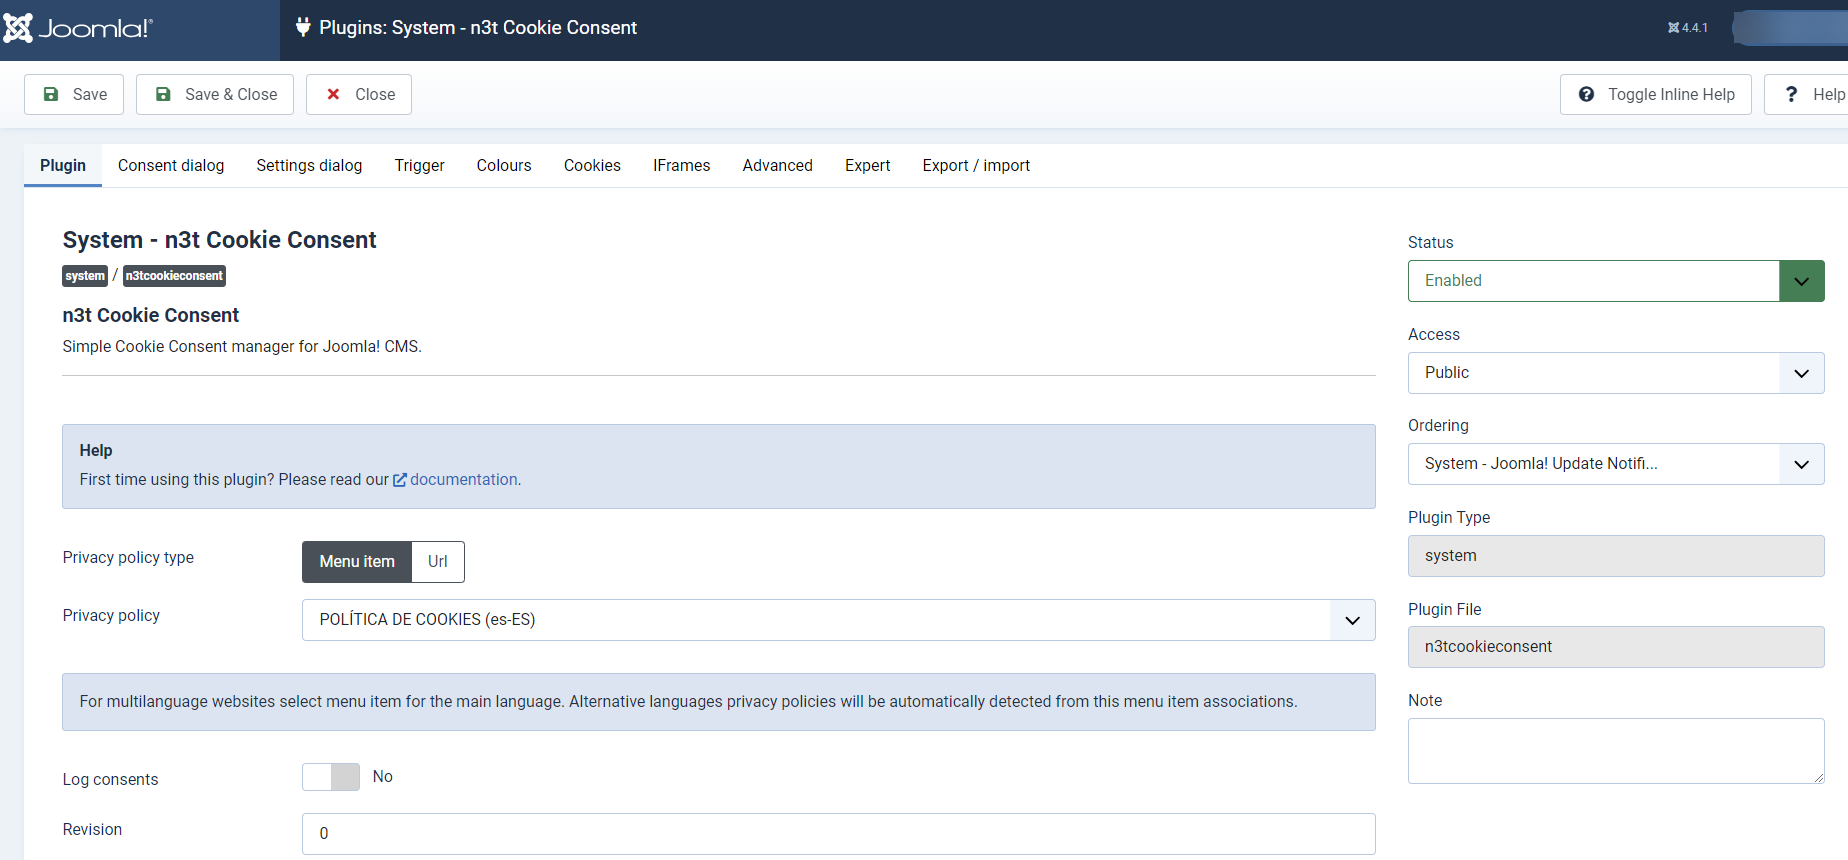Viewport: 1848px width, 860px height.
Task: Click the Joomla 4.4.1 version badge
Action: (1688, 28)
